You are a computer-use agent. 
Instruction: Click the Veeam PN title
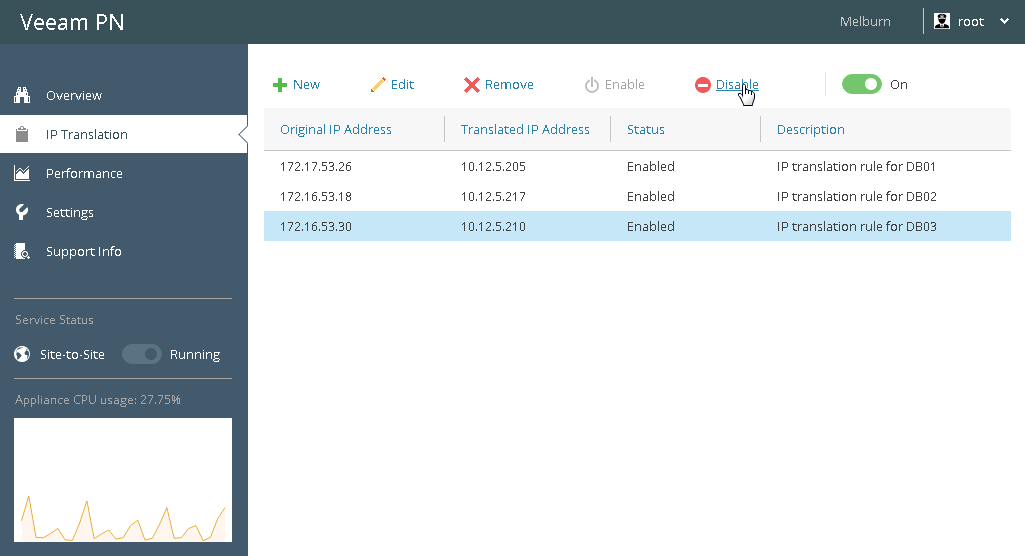(72, 22)
